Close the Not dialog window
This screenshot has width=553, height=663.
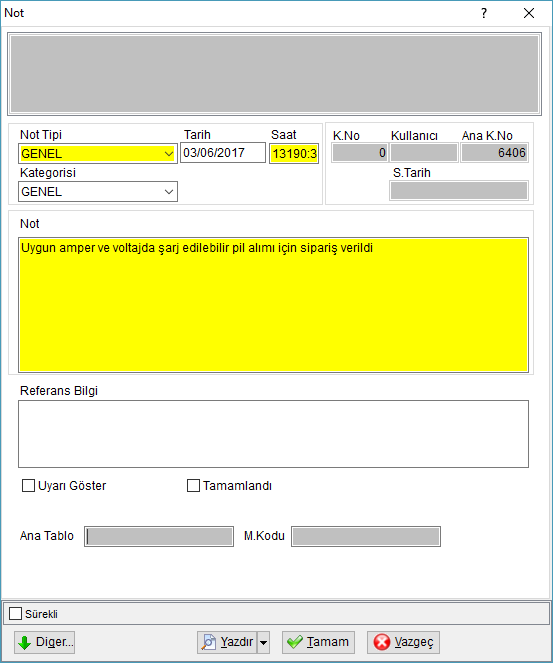[x=529, y=13]
